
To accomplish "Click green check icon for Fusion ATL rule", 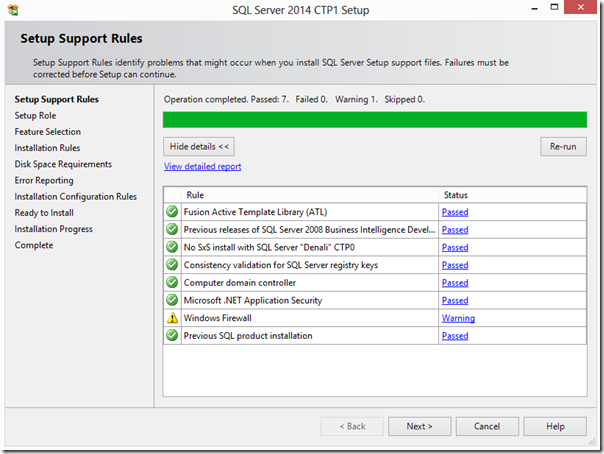I will [x=172, y=211].
